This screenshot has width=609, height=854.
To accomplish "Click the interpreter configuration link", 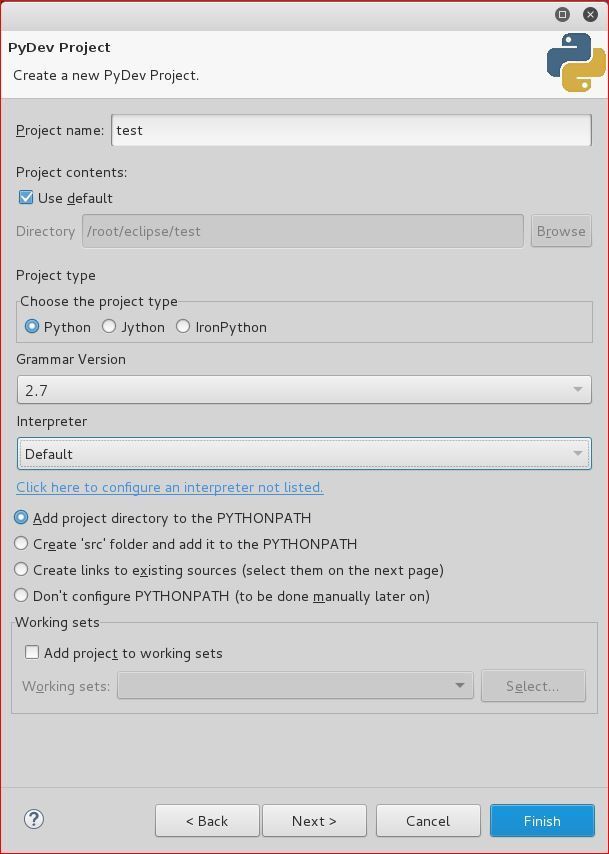I will pos(169,487).
